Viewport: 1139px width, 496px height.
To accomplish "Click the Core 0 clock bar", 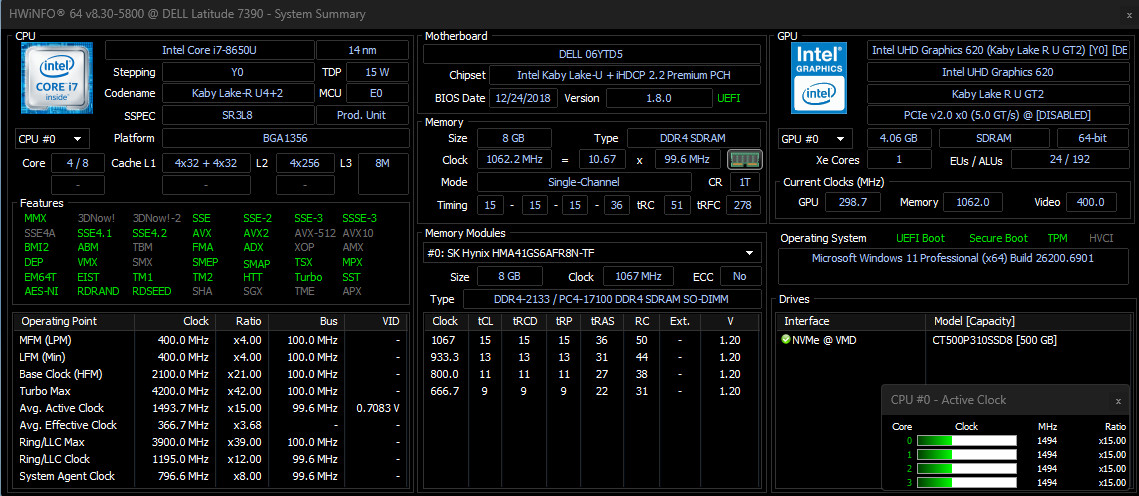I will [967, 440].
